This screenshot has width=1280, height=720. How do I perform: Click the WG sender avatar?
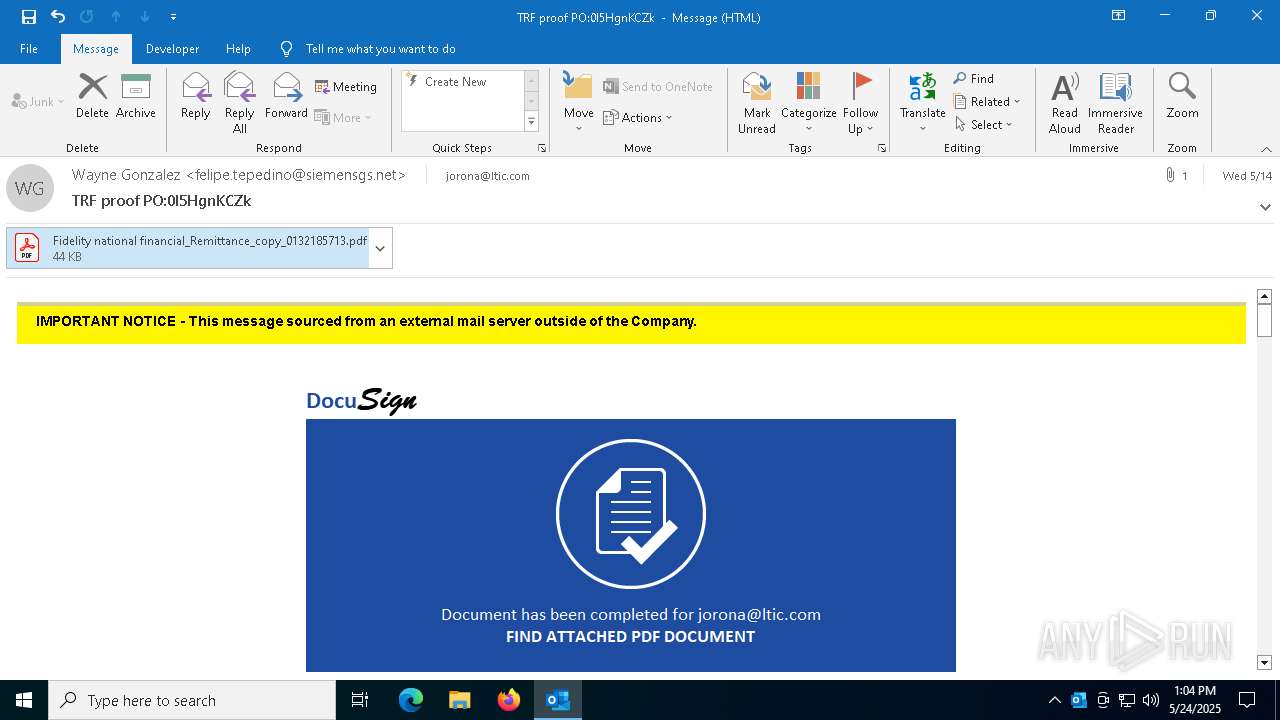point(30,188)
